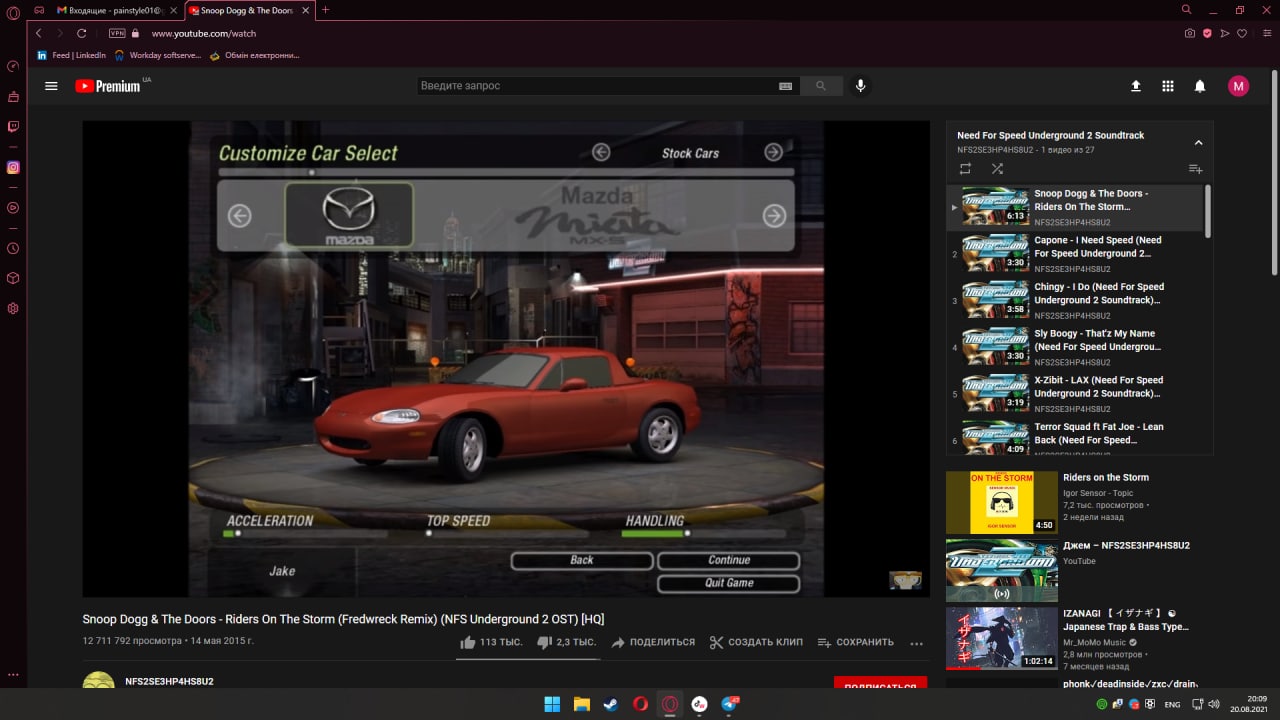This screenshot has height=720, width=1280.
Task: Open File Explorer from taskbar
Action: click(581, 704)
